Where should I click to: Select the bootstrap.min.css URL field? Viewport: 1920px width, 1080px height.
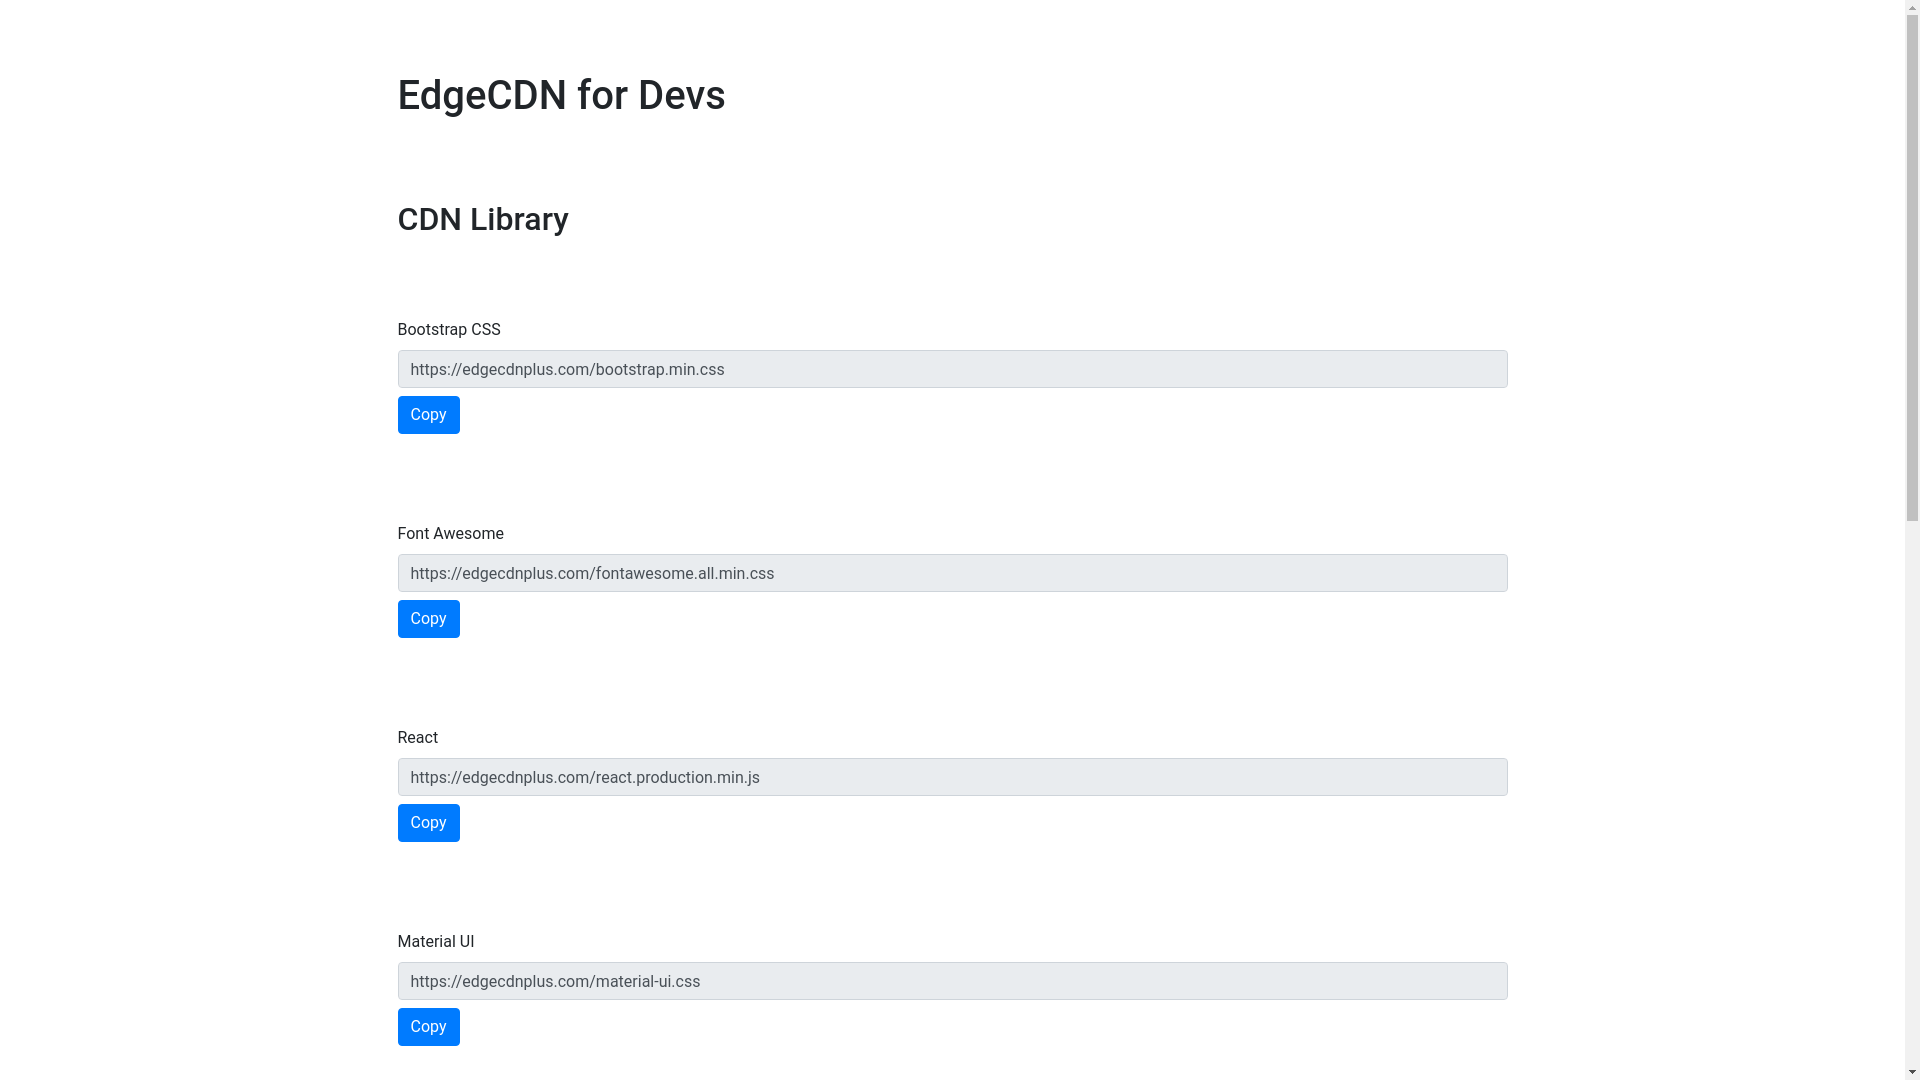(x=952, y=369)
